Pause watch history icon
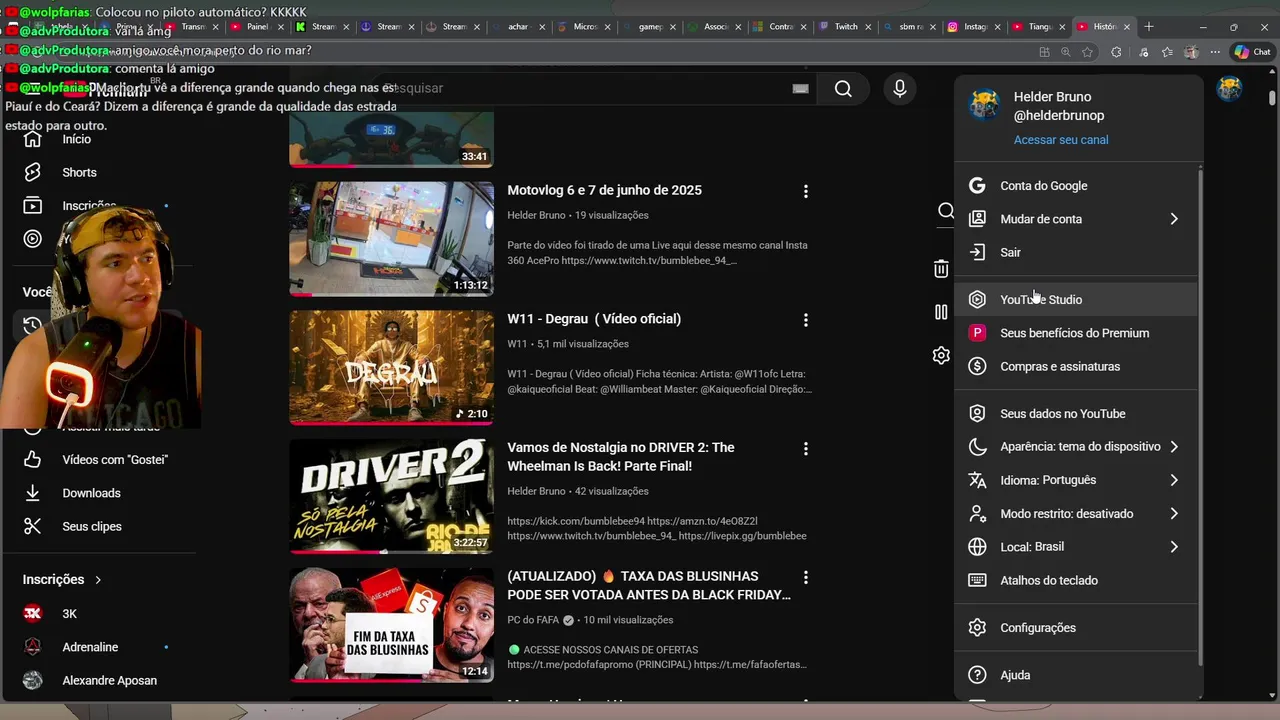The height and width of the screenshot is (720, 1280). (941, 312)
